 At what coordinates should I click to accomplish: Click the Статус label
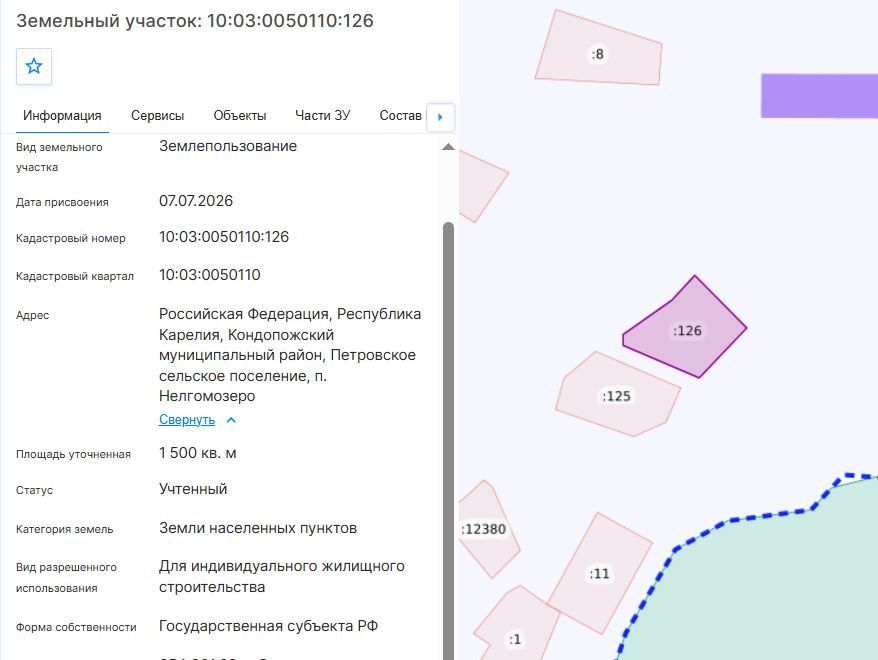tap(34, 490)
